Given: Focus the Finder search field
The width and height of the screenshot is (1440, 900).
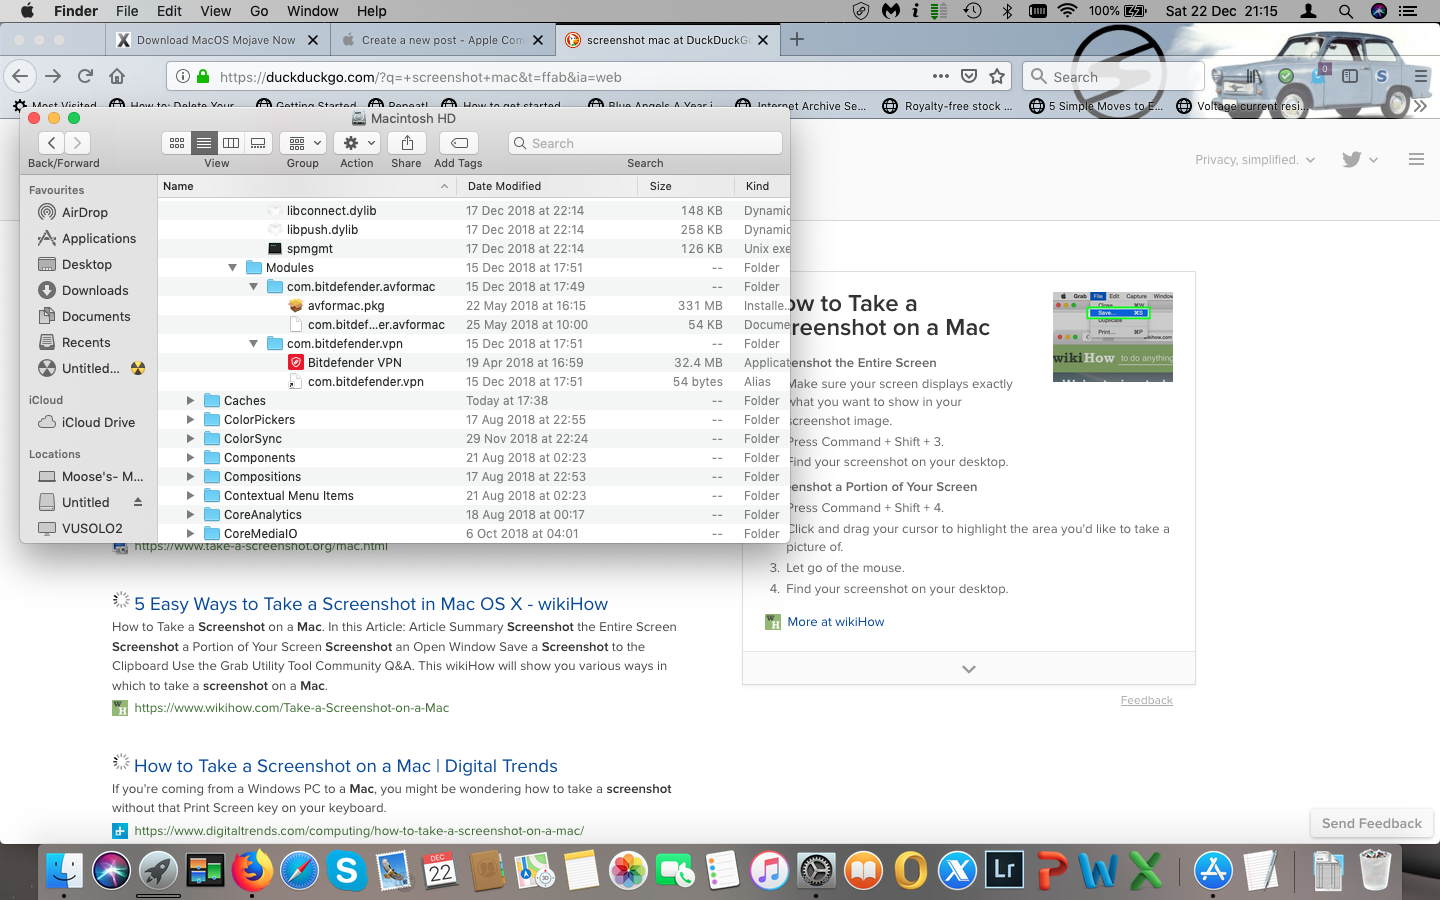Looking at the screenshot, I should click(x=645, y=143).
